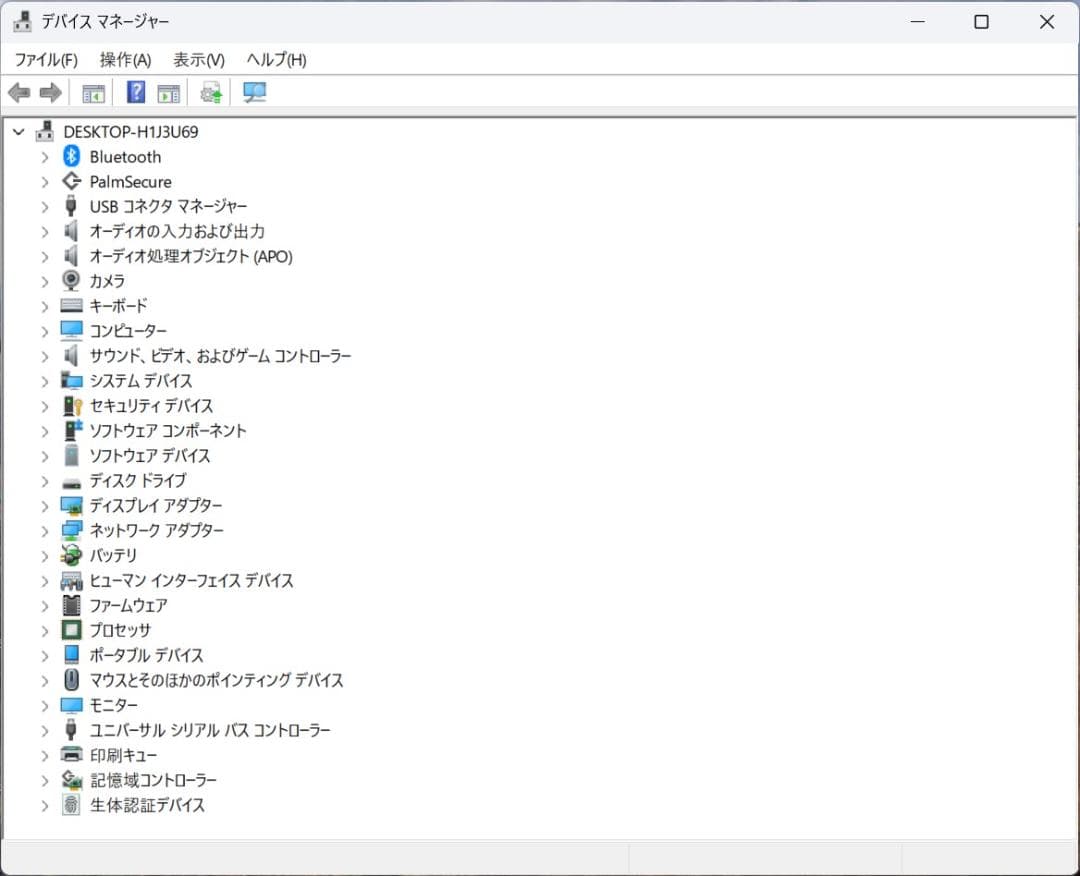Click the scan for hardware changes icon

coord(255,93)
